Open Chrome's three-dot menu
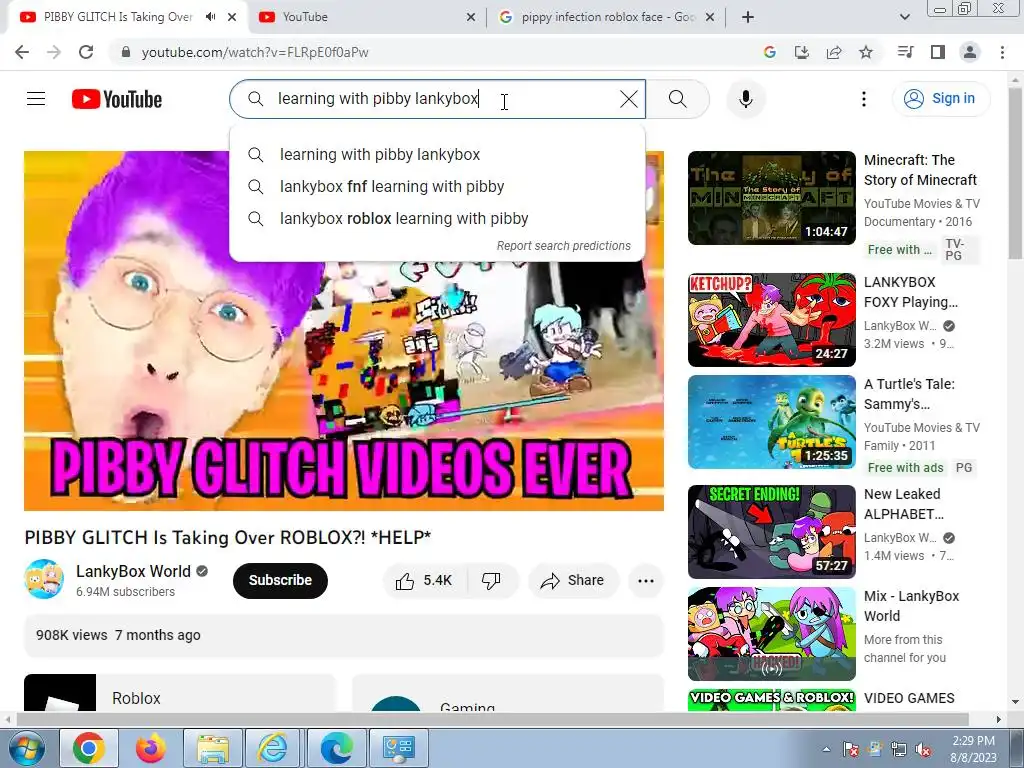Screen dimensions: 1024x768 pyautogui.click(x=1002, y=52)
